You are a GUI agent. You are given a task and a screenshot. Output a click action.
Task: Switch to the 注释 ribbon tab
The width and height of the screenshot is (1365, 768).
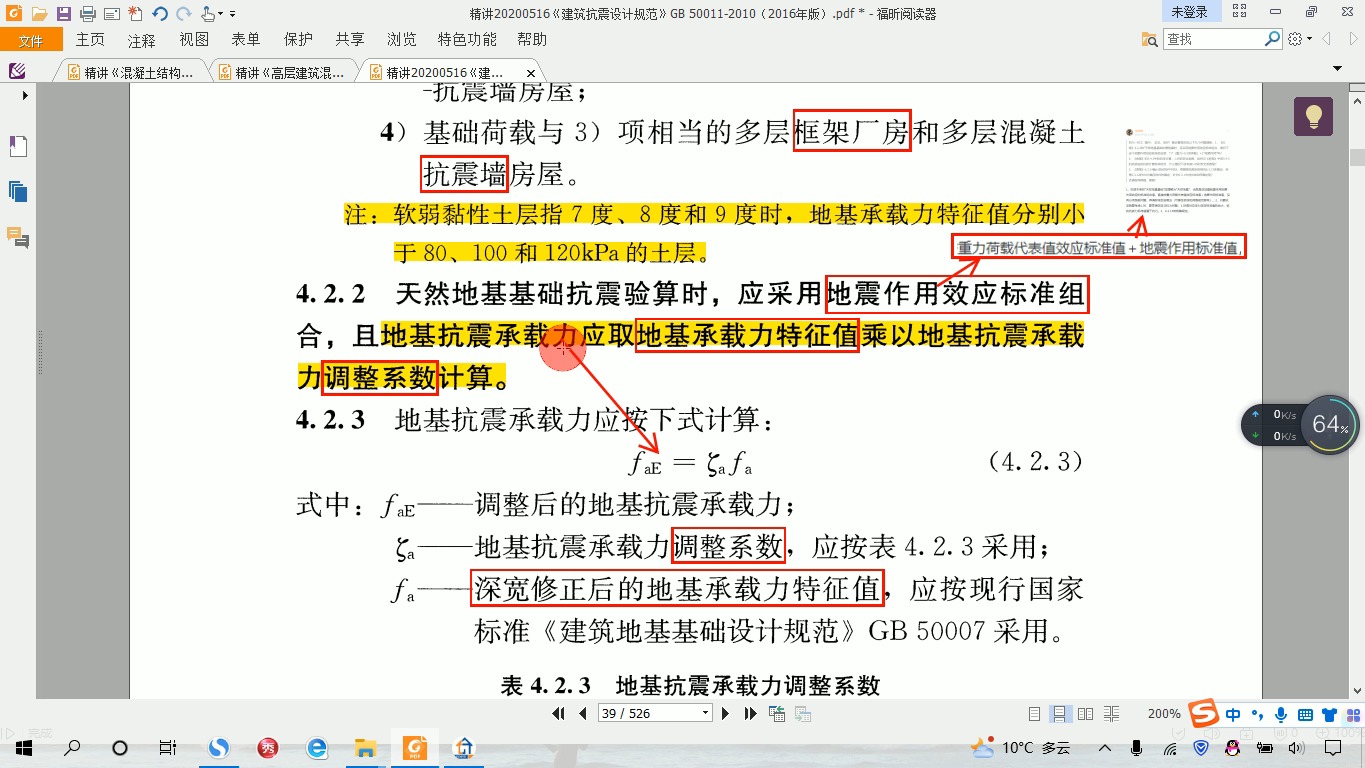(142, 38)
